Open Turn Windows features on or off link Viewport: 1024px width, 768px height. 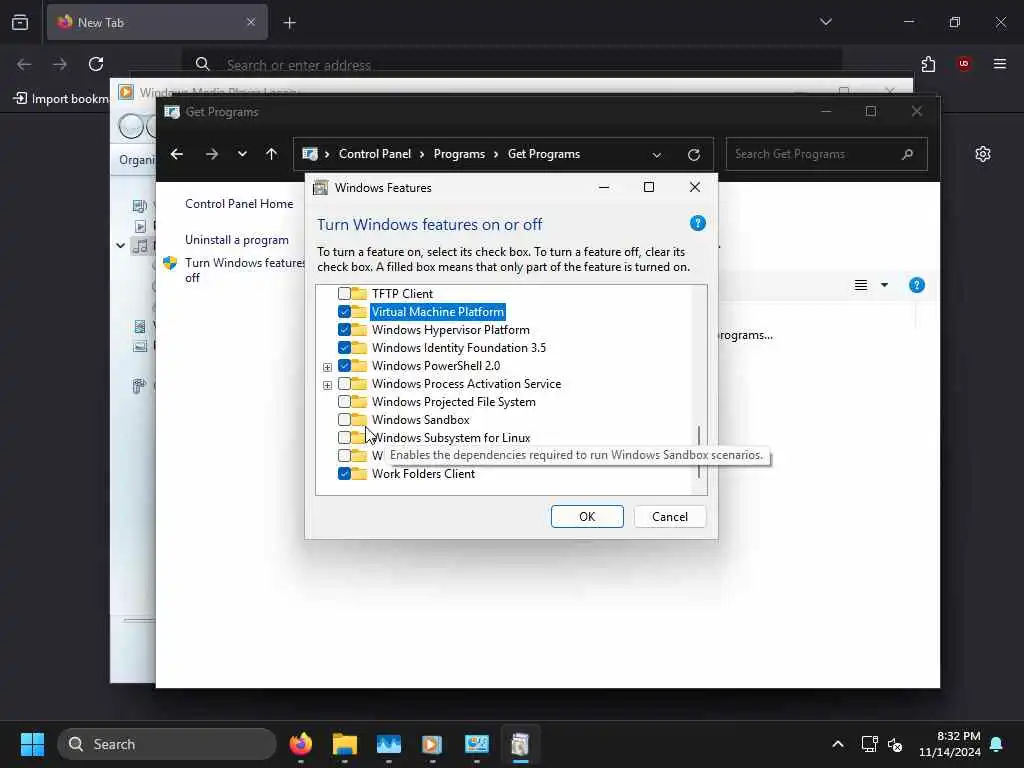click(x=244, y=270)
